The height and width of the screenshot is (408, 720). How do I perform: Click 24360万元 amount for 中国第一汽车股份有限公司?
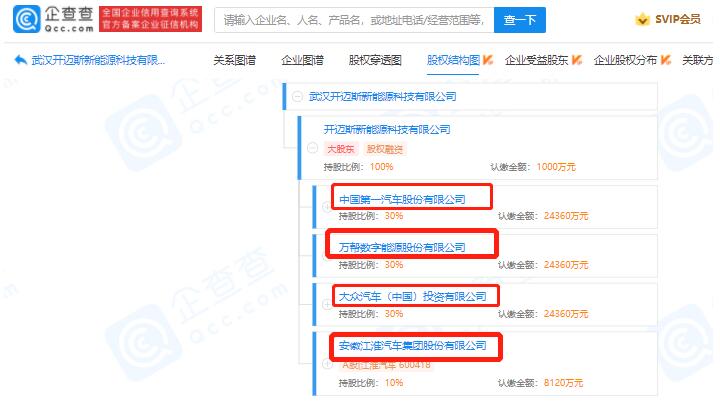pos(566,216)
